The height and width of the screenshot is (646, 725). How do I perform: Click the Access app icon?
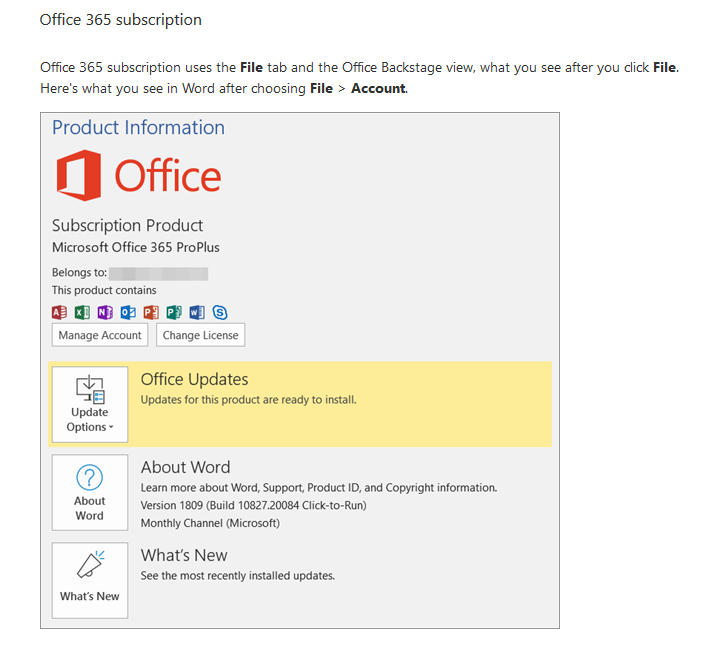coord(59,313)
